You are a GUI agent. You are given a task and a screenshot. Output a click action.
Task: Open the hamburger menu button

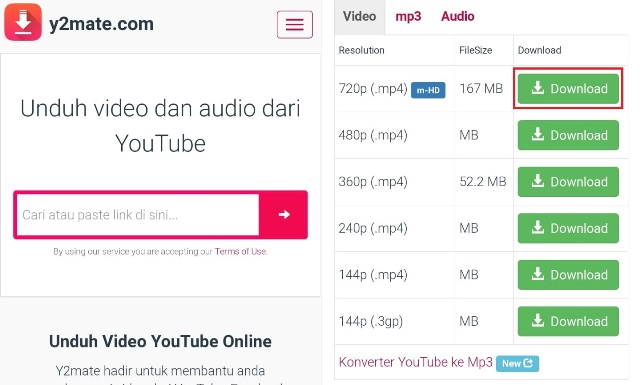295,24
